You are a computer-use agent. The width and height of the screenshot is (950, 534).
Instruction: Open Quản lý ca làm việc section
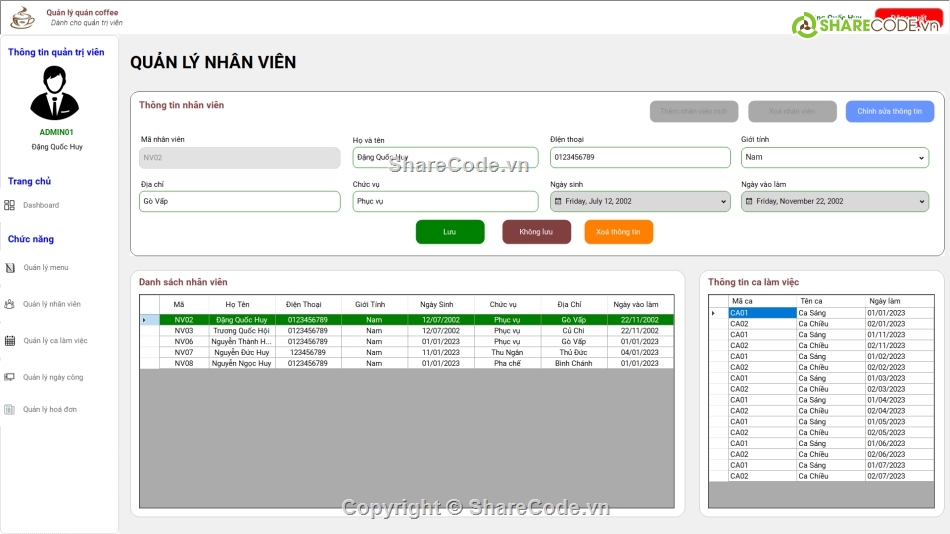56,341
